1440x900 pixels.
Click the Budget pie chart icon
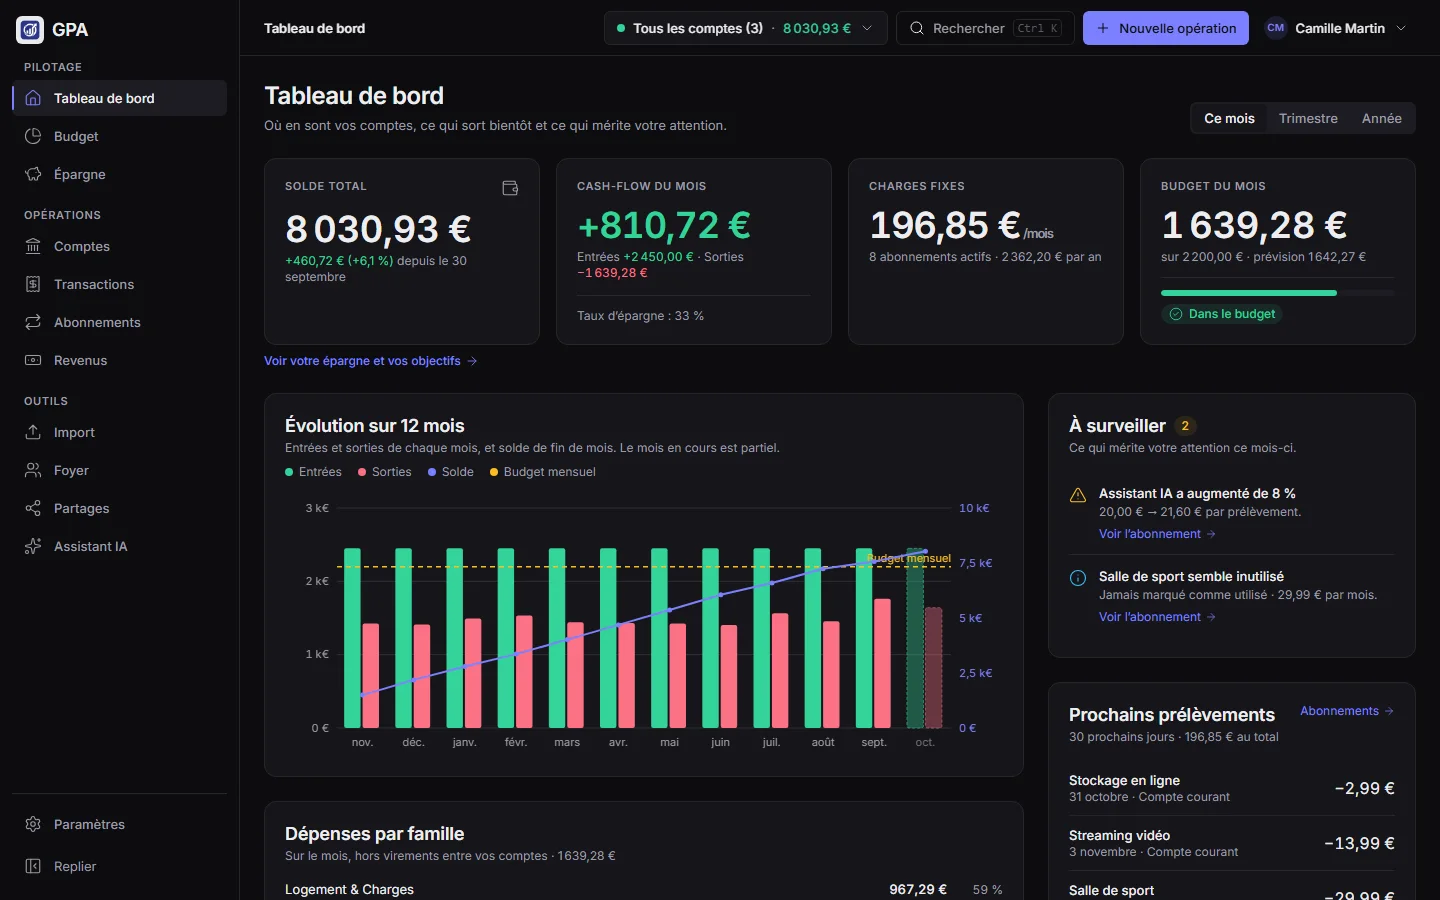pos(33,136)
